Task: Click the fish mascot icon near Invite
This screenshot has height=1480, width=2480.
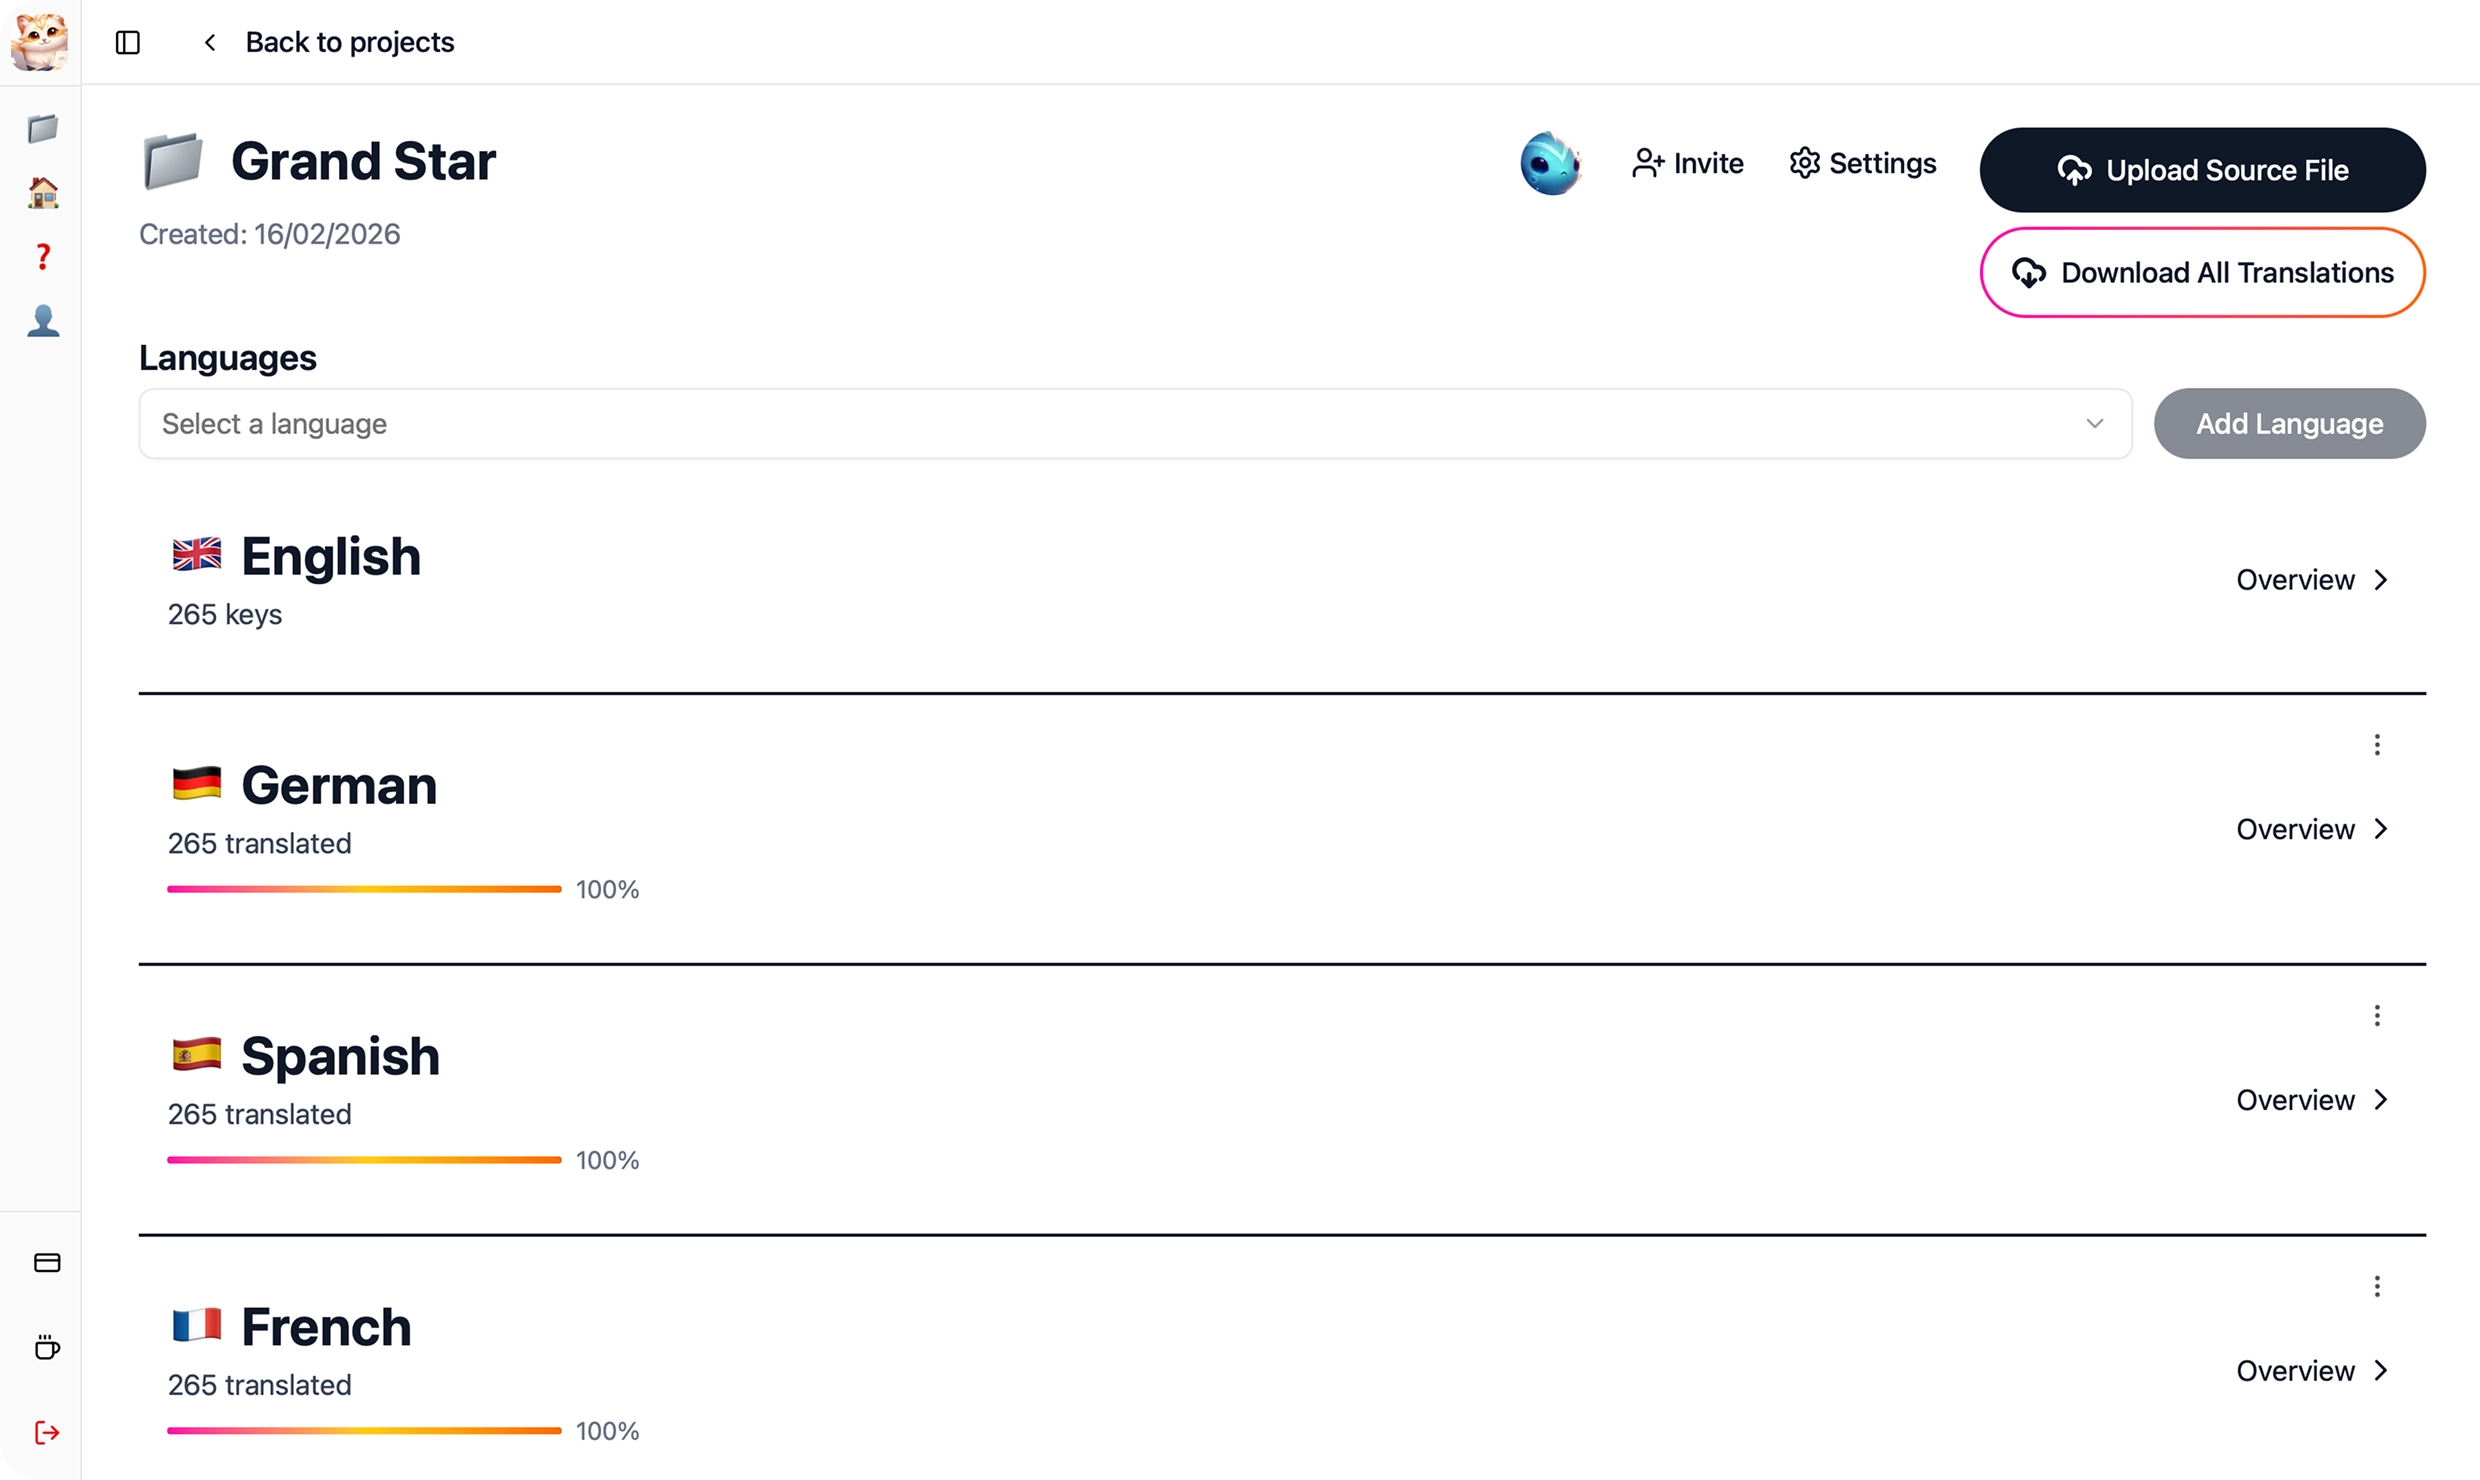Action: (1550, 163)
